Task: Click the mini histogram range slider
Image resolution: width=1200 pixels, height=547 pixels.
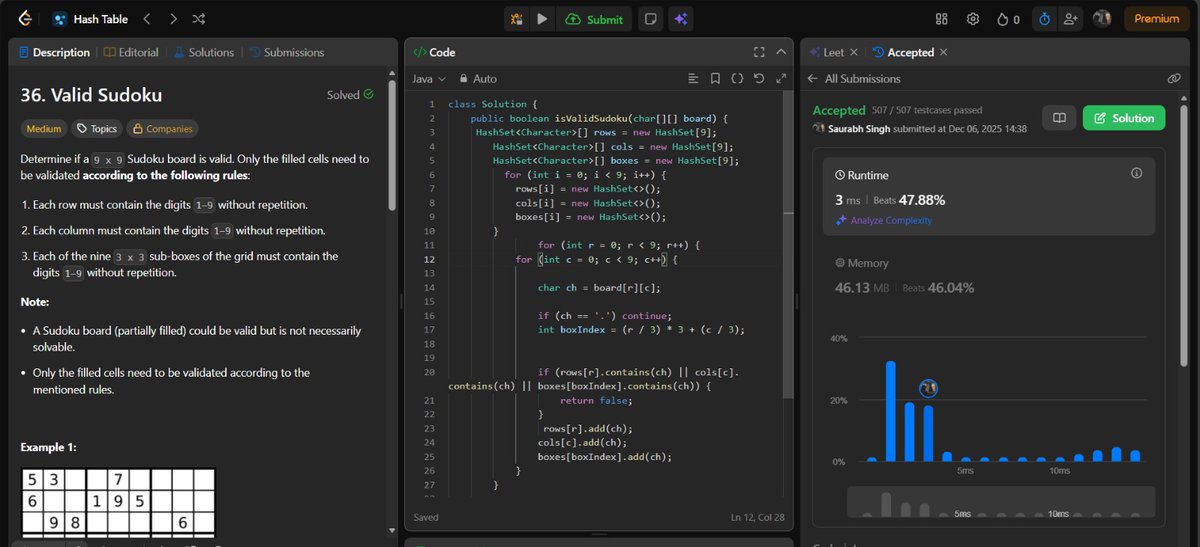Action: coord(1001,503)
